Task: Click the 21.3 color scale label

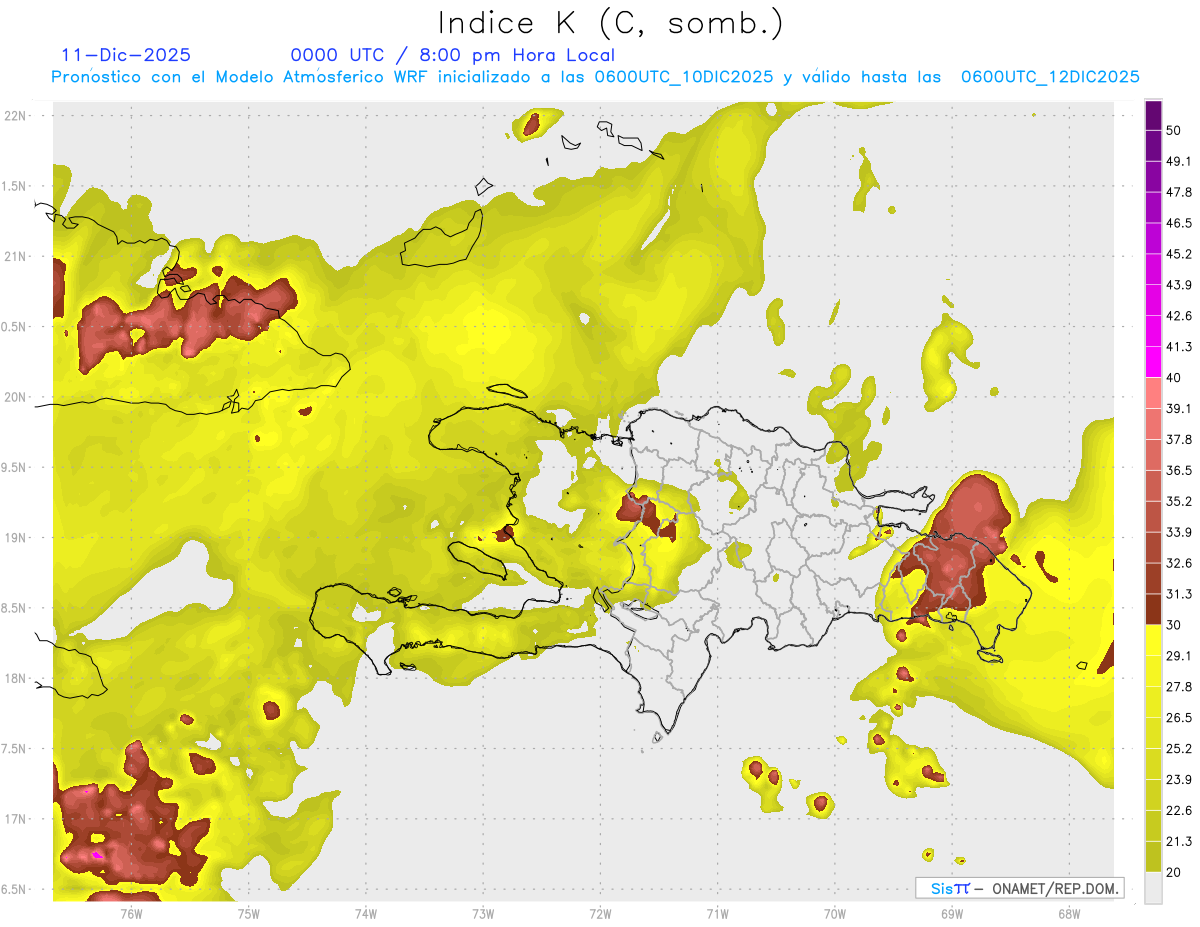Action: coord(1179,842)
